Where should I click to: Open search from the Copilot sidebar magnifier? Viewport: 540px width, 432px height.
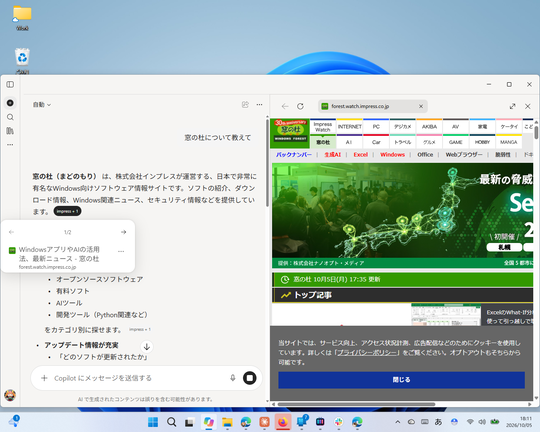(10, 117)
